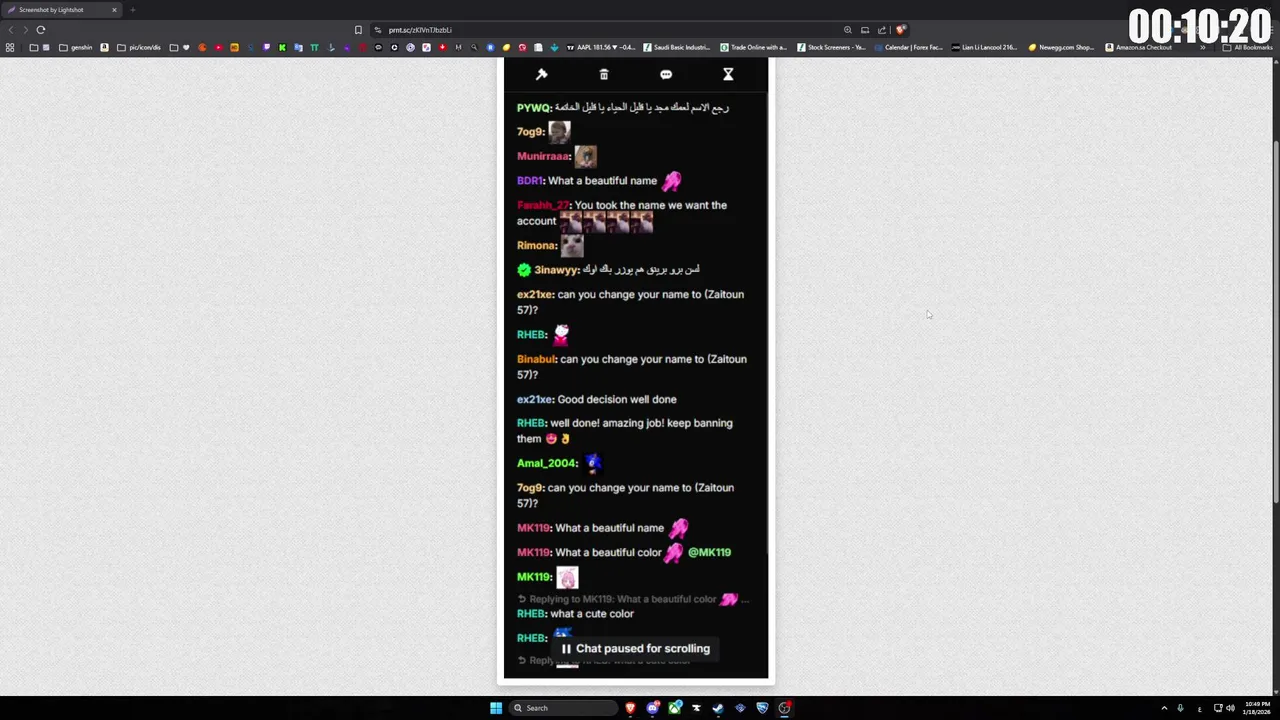Open the Trade Online bookmark
The image size is (1280, 720).
click(x=754, y=47)
